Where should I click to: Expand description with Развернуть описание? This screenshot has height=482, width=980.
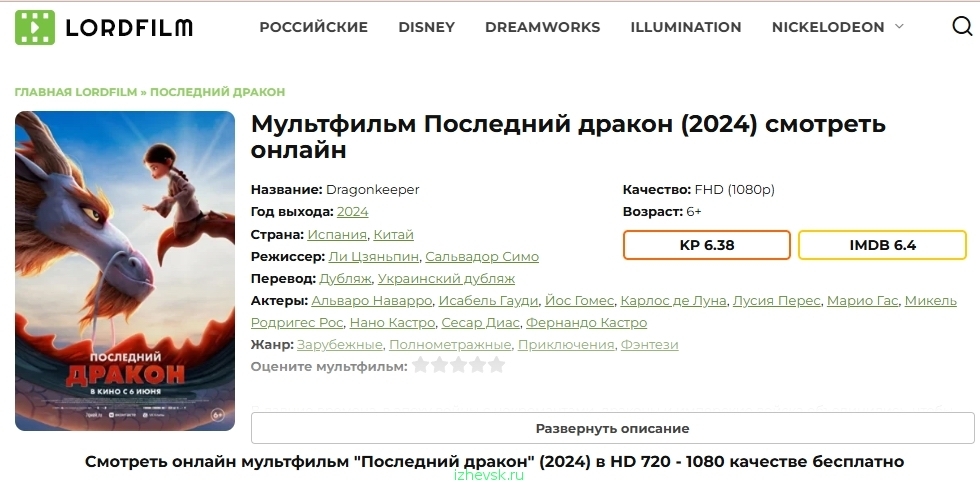(612, 428)
